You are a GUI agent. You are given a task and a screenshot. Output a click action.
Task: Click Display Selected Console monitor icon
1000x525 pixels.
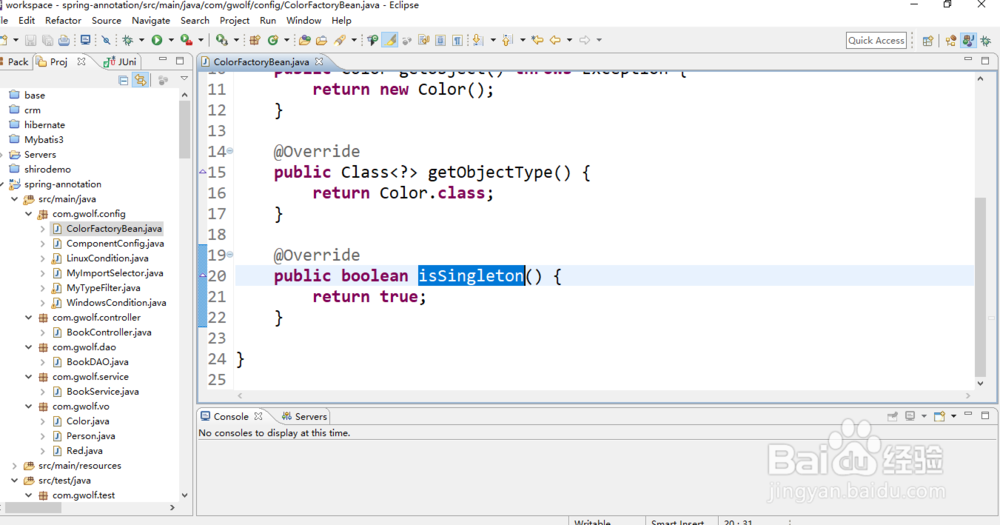pos(910,416)
